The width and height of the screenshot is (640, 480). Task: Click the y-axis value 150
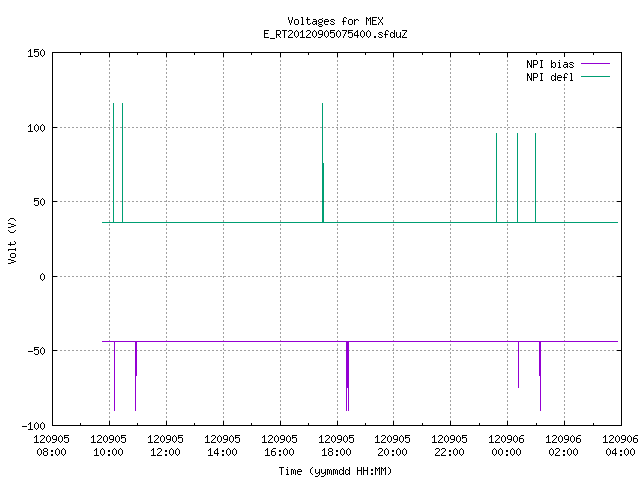(36, 53)
